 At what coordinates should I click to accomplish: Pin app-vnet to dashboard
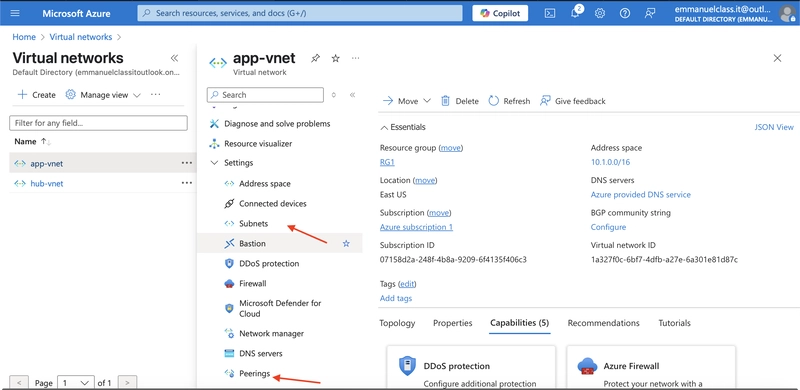[x=315, y=58]
